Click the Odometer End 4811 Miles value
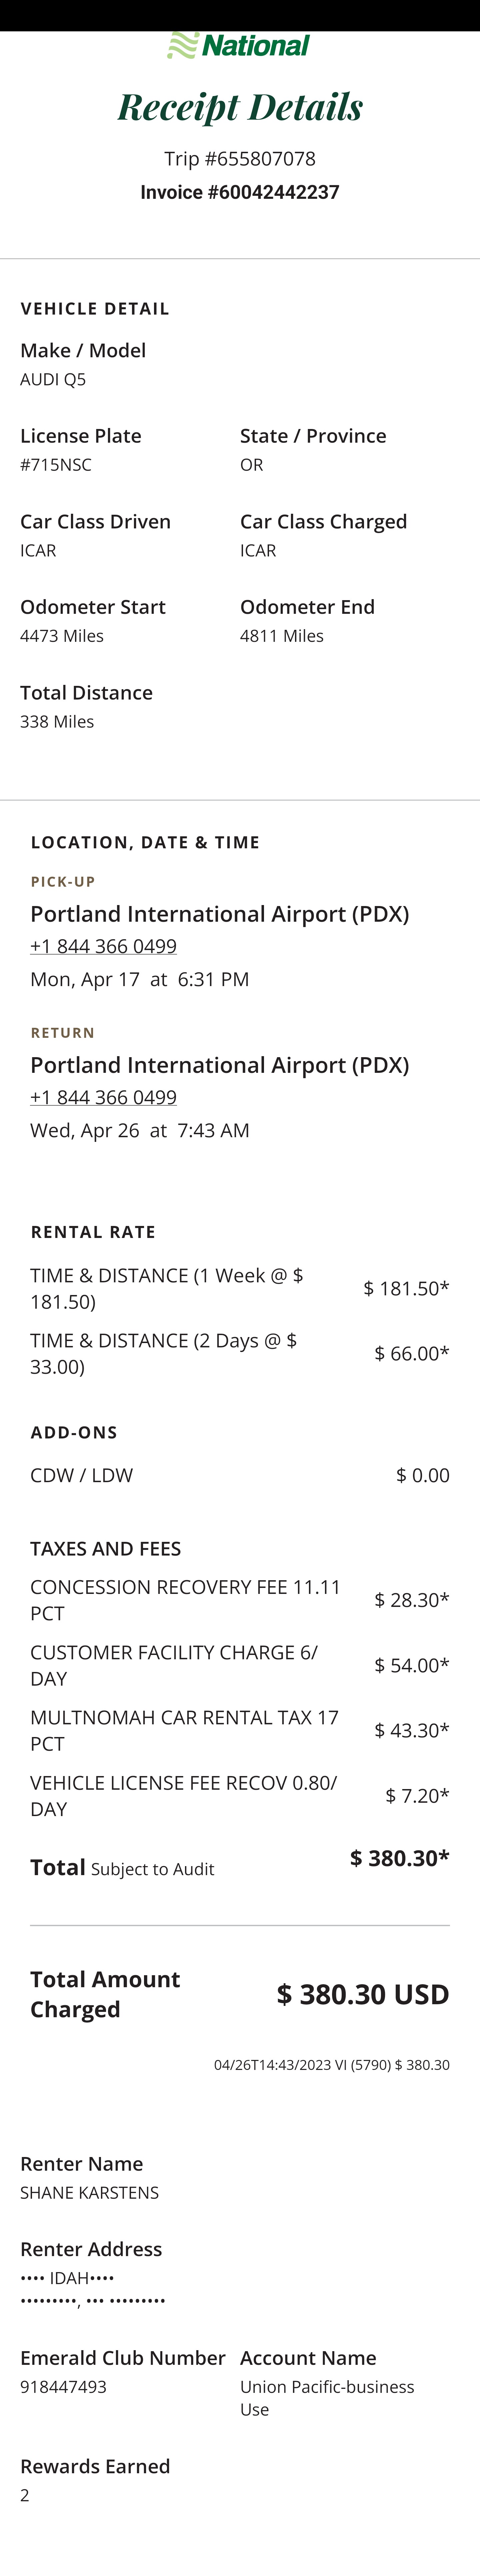 (282, 636)
